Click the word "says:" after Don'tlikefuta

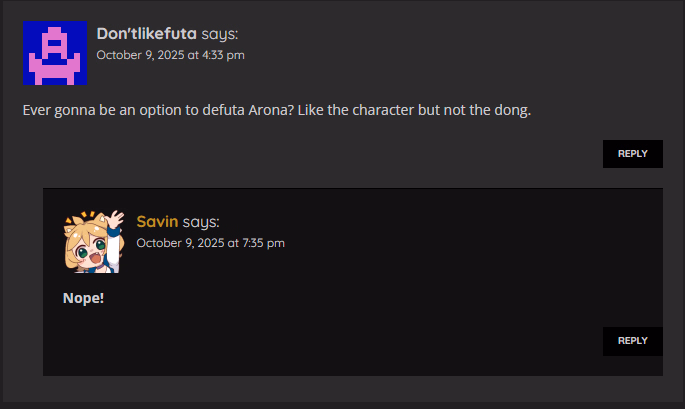click(x=219, y=34)
